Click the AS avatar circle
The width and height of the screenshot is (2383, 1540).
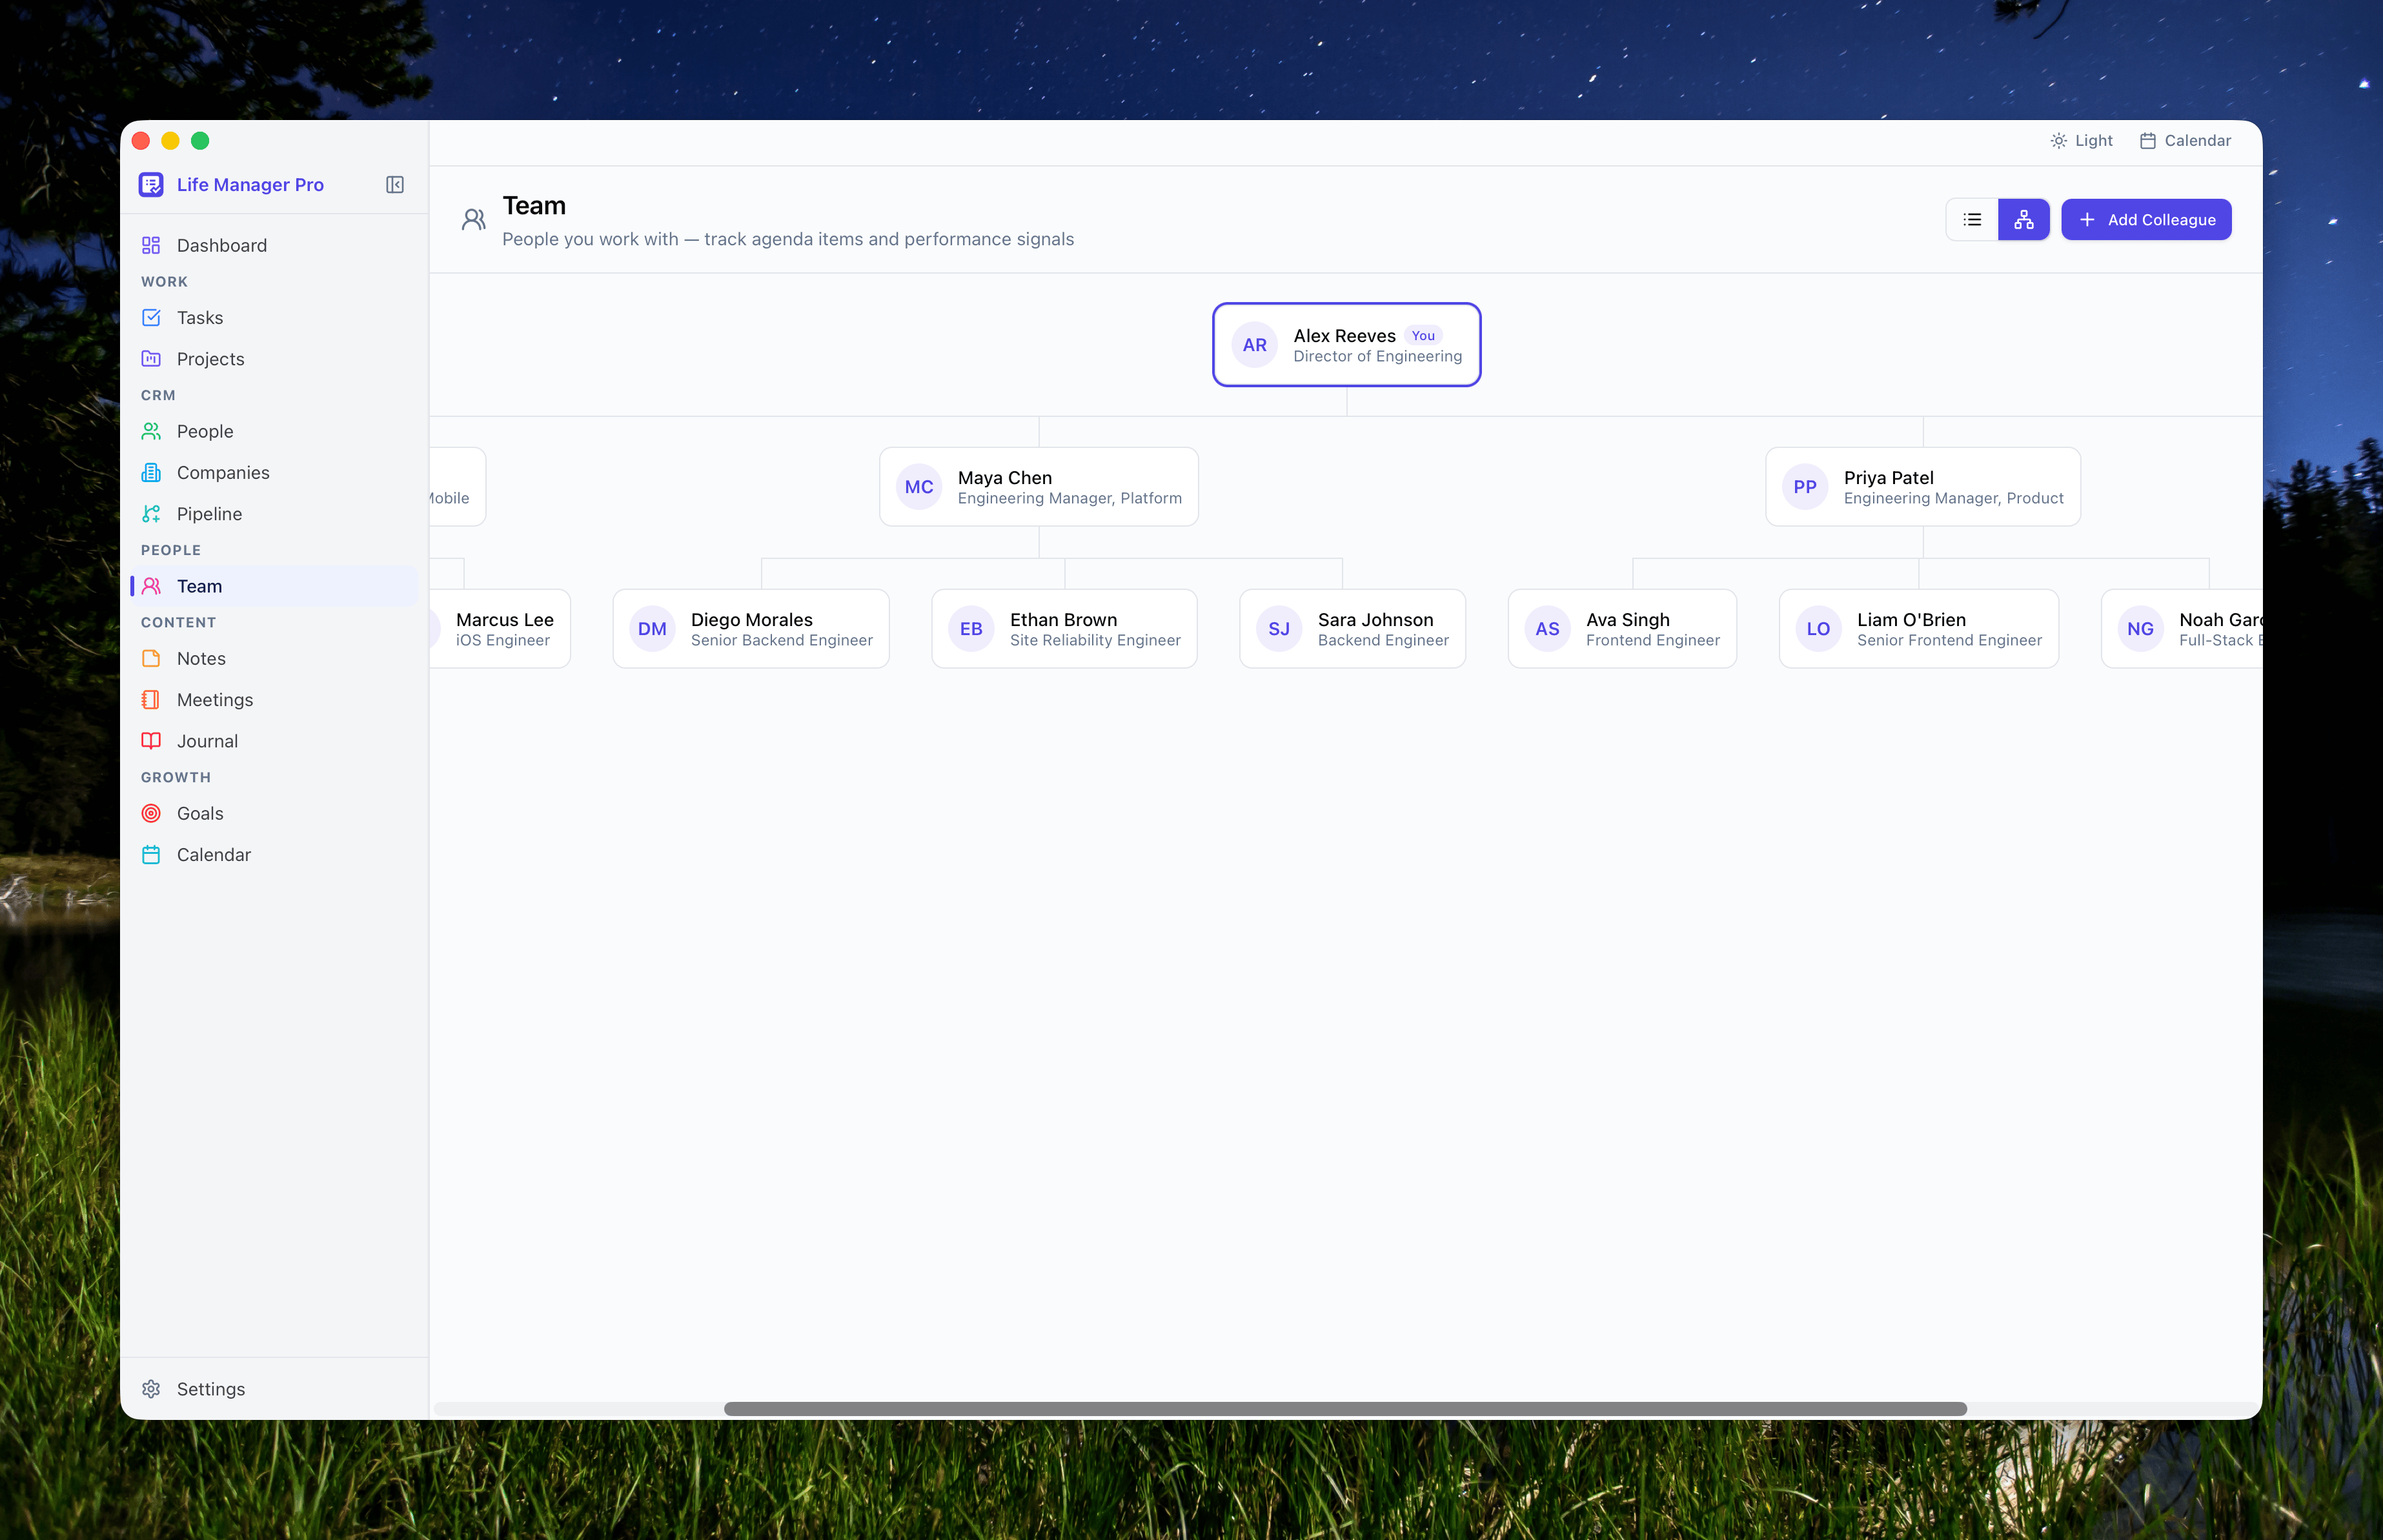1547,629
